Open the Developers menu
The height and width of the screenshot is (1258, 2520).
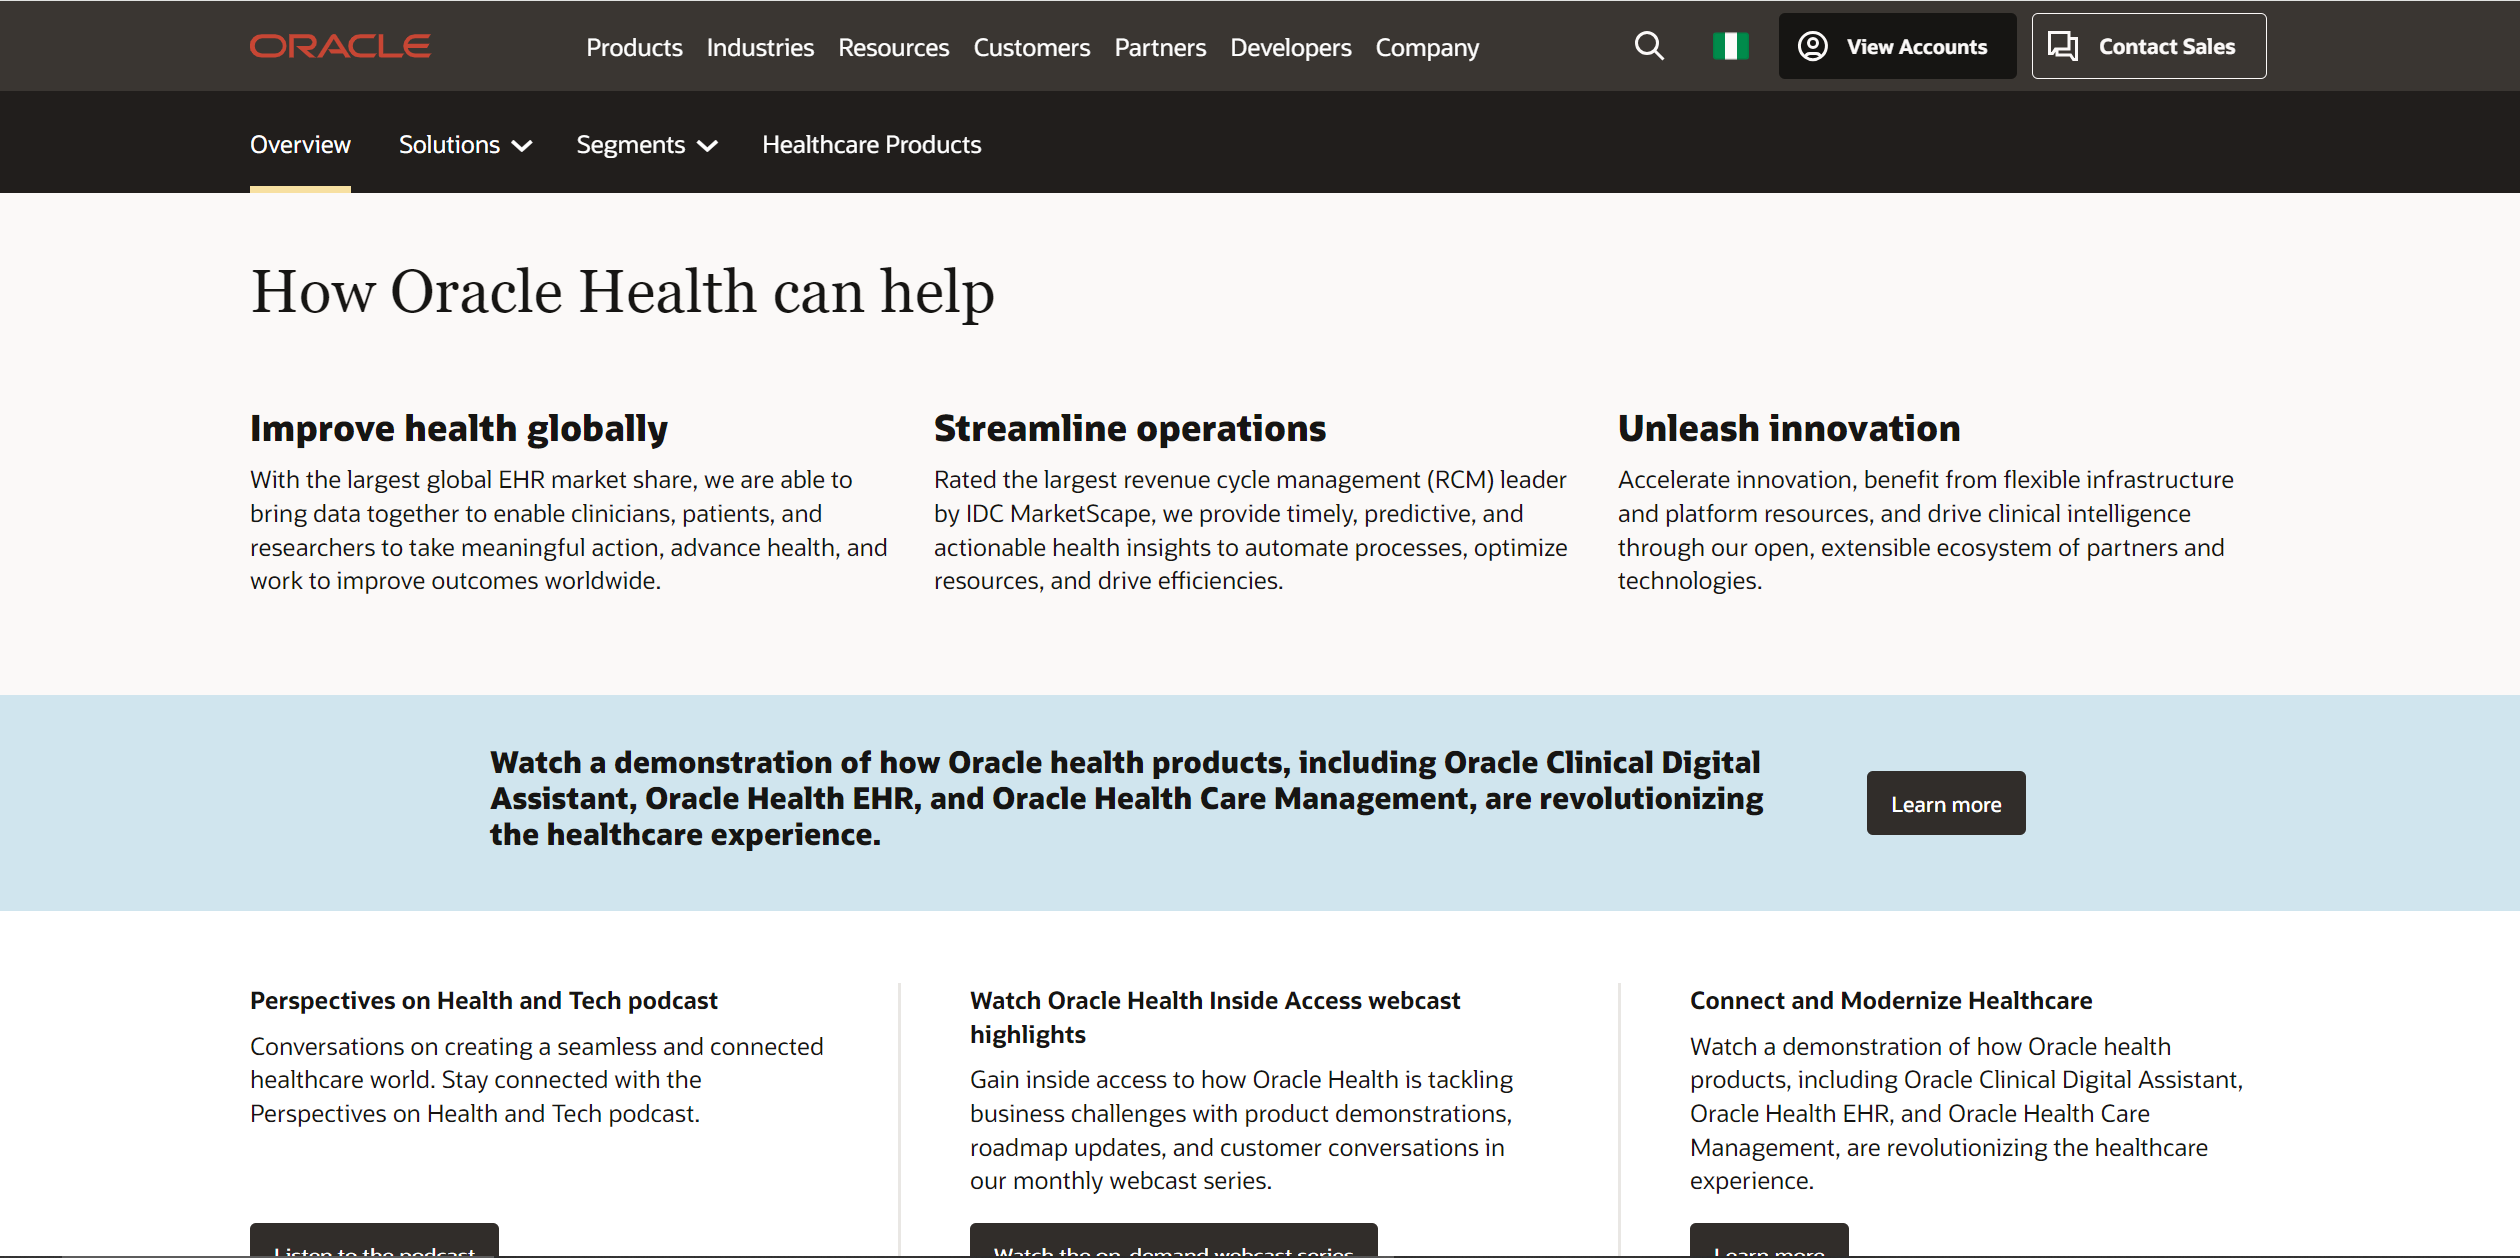pos(1290,47)
